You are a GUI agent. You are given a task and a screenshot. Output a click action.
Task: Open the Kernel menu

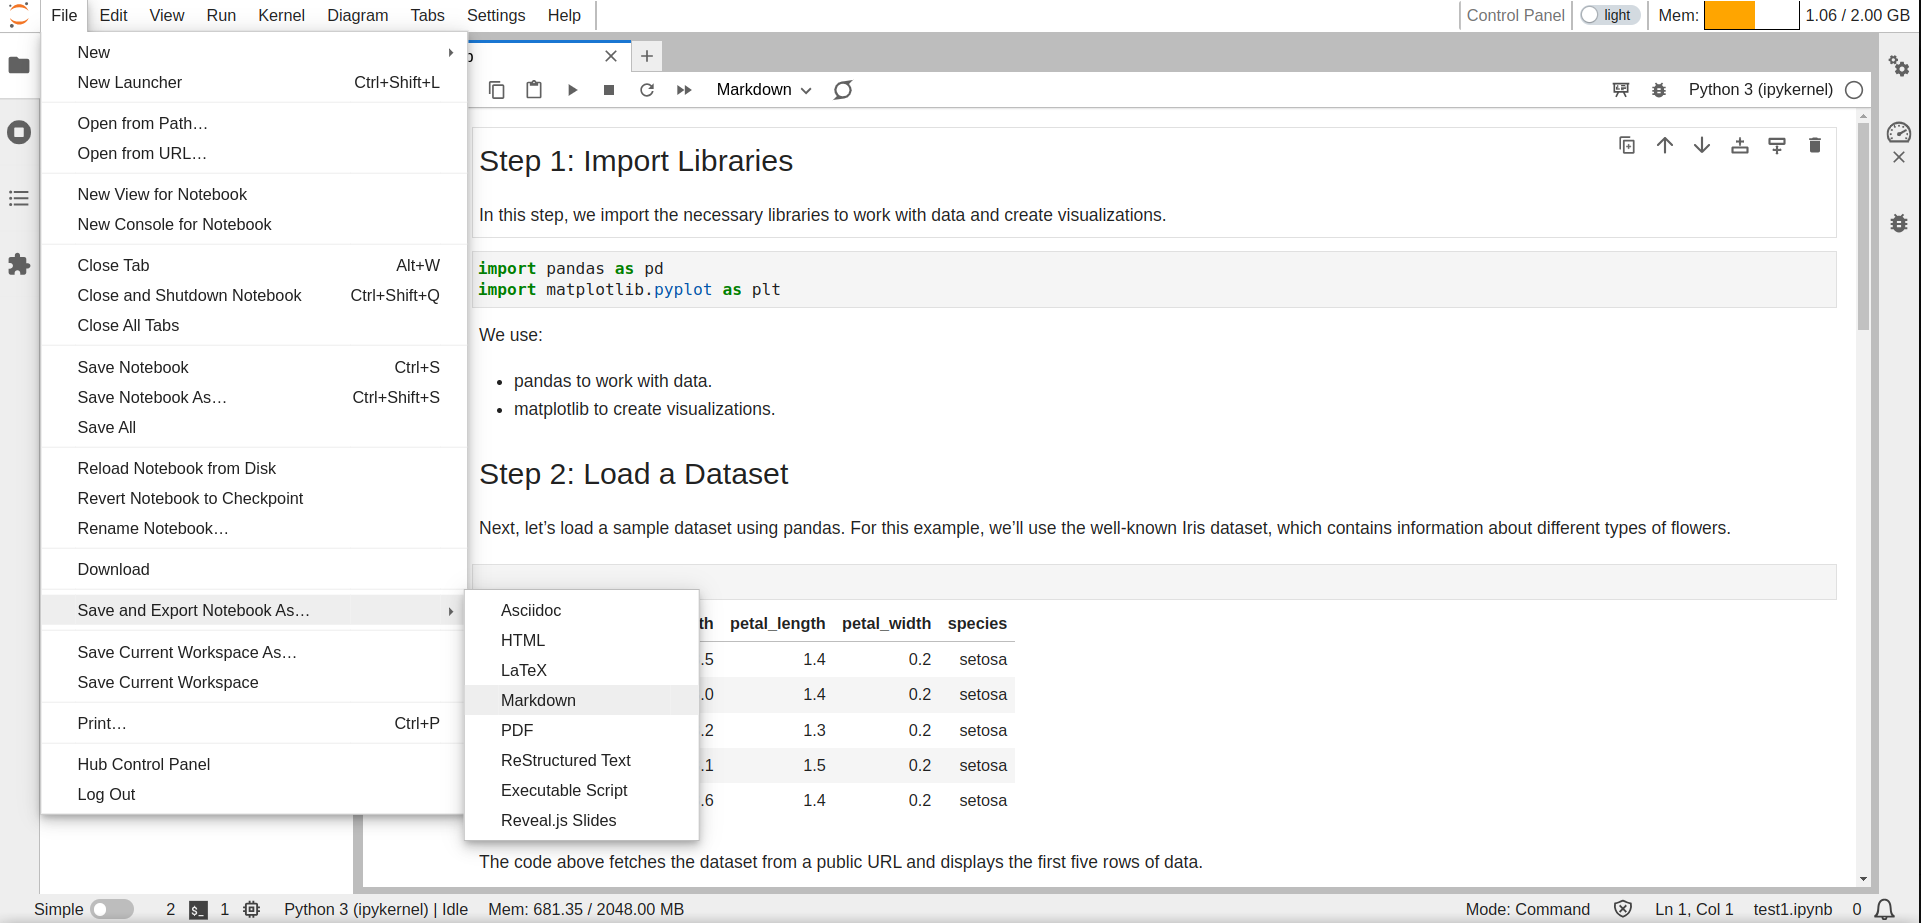click(281, 15)
